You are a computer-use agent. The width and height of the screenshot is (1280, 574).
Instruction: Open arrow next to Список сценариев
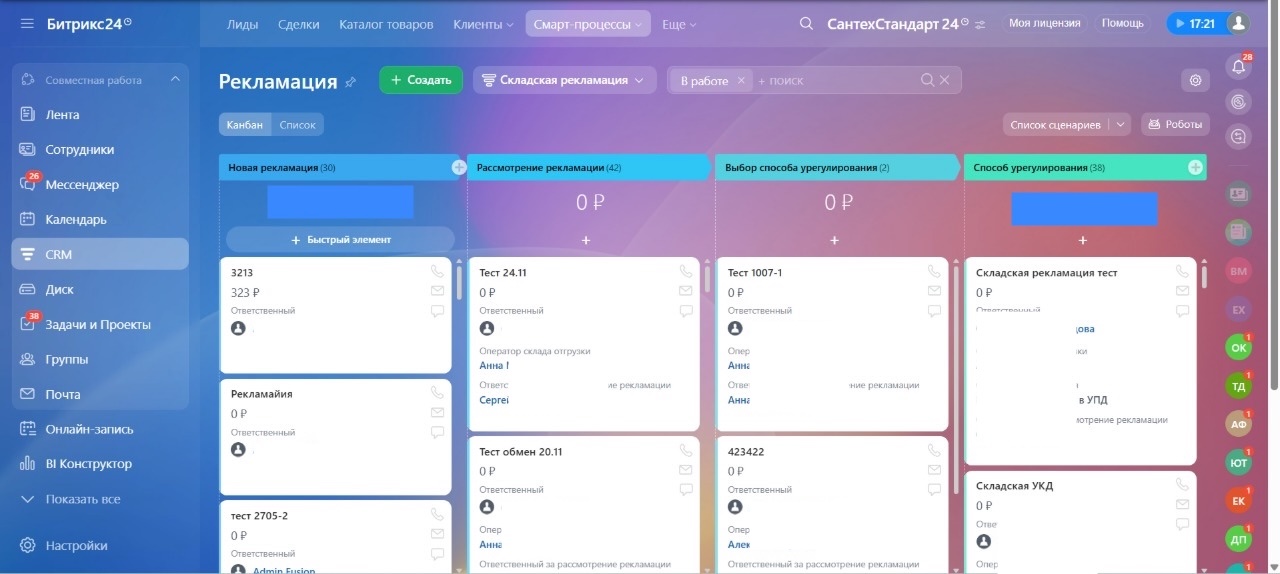pos(1120,125)
